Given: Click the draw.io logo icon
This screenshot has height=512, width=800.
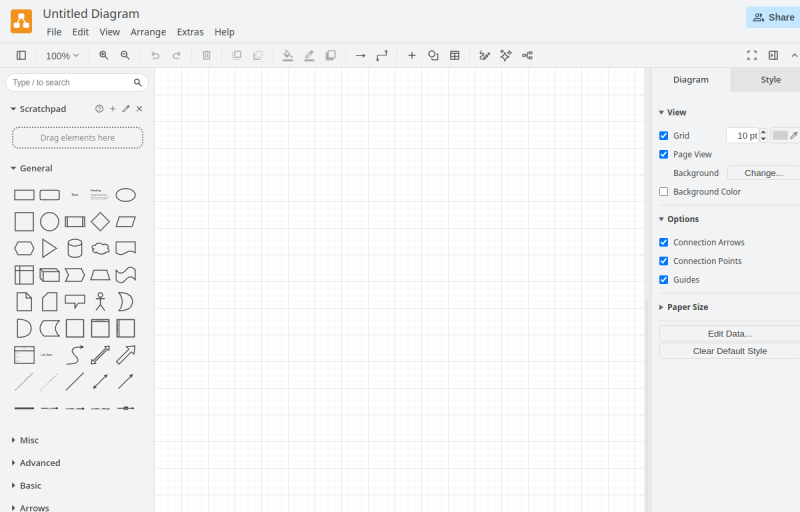Looking at the screenshot, I should 21,21.
